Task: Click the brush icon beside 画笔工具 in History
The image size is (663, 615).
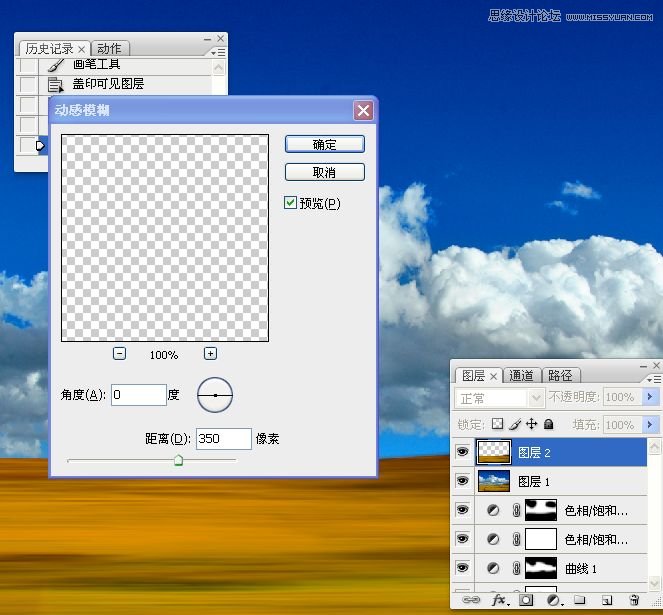Action: (55, 65)
